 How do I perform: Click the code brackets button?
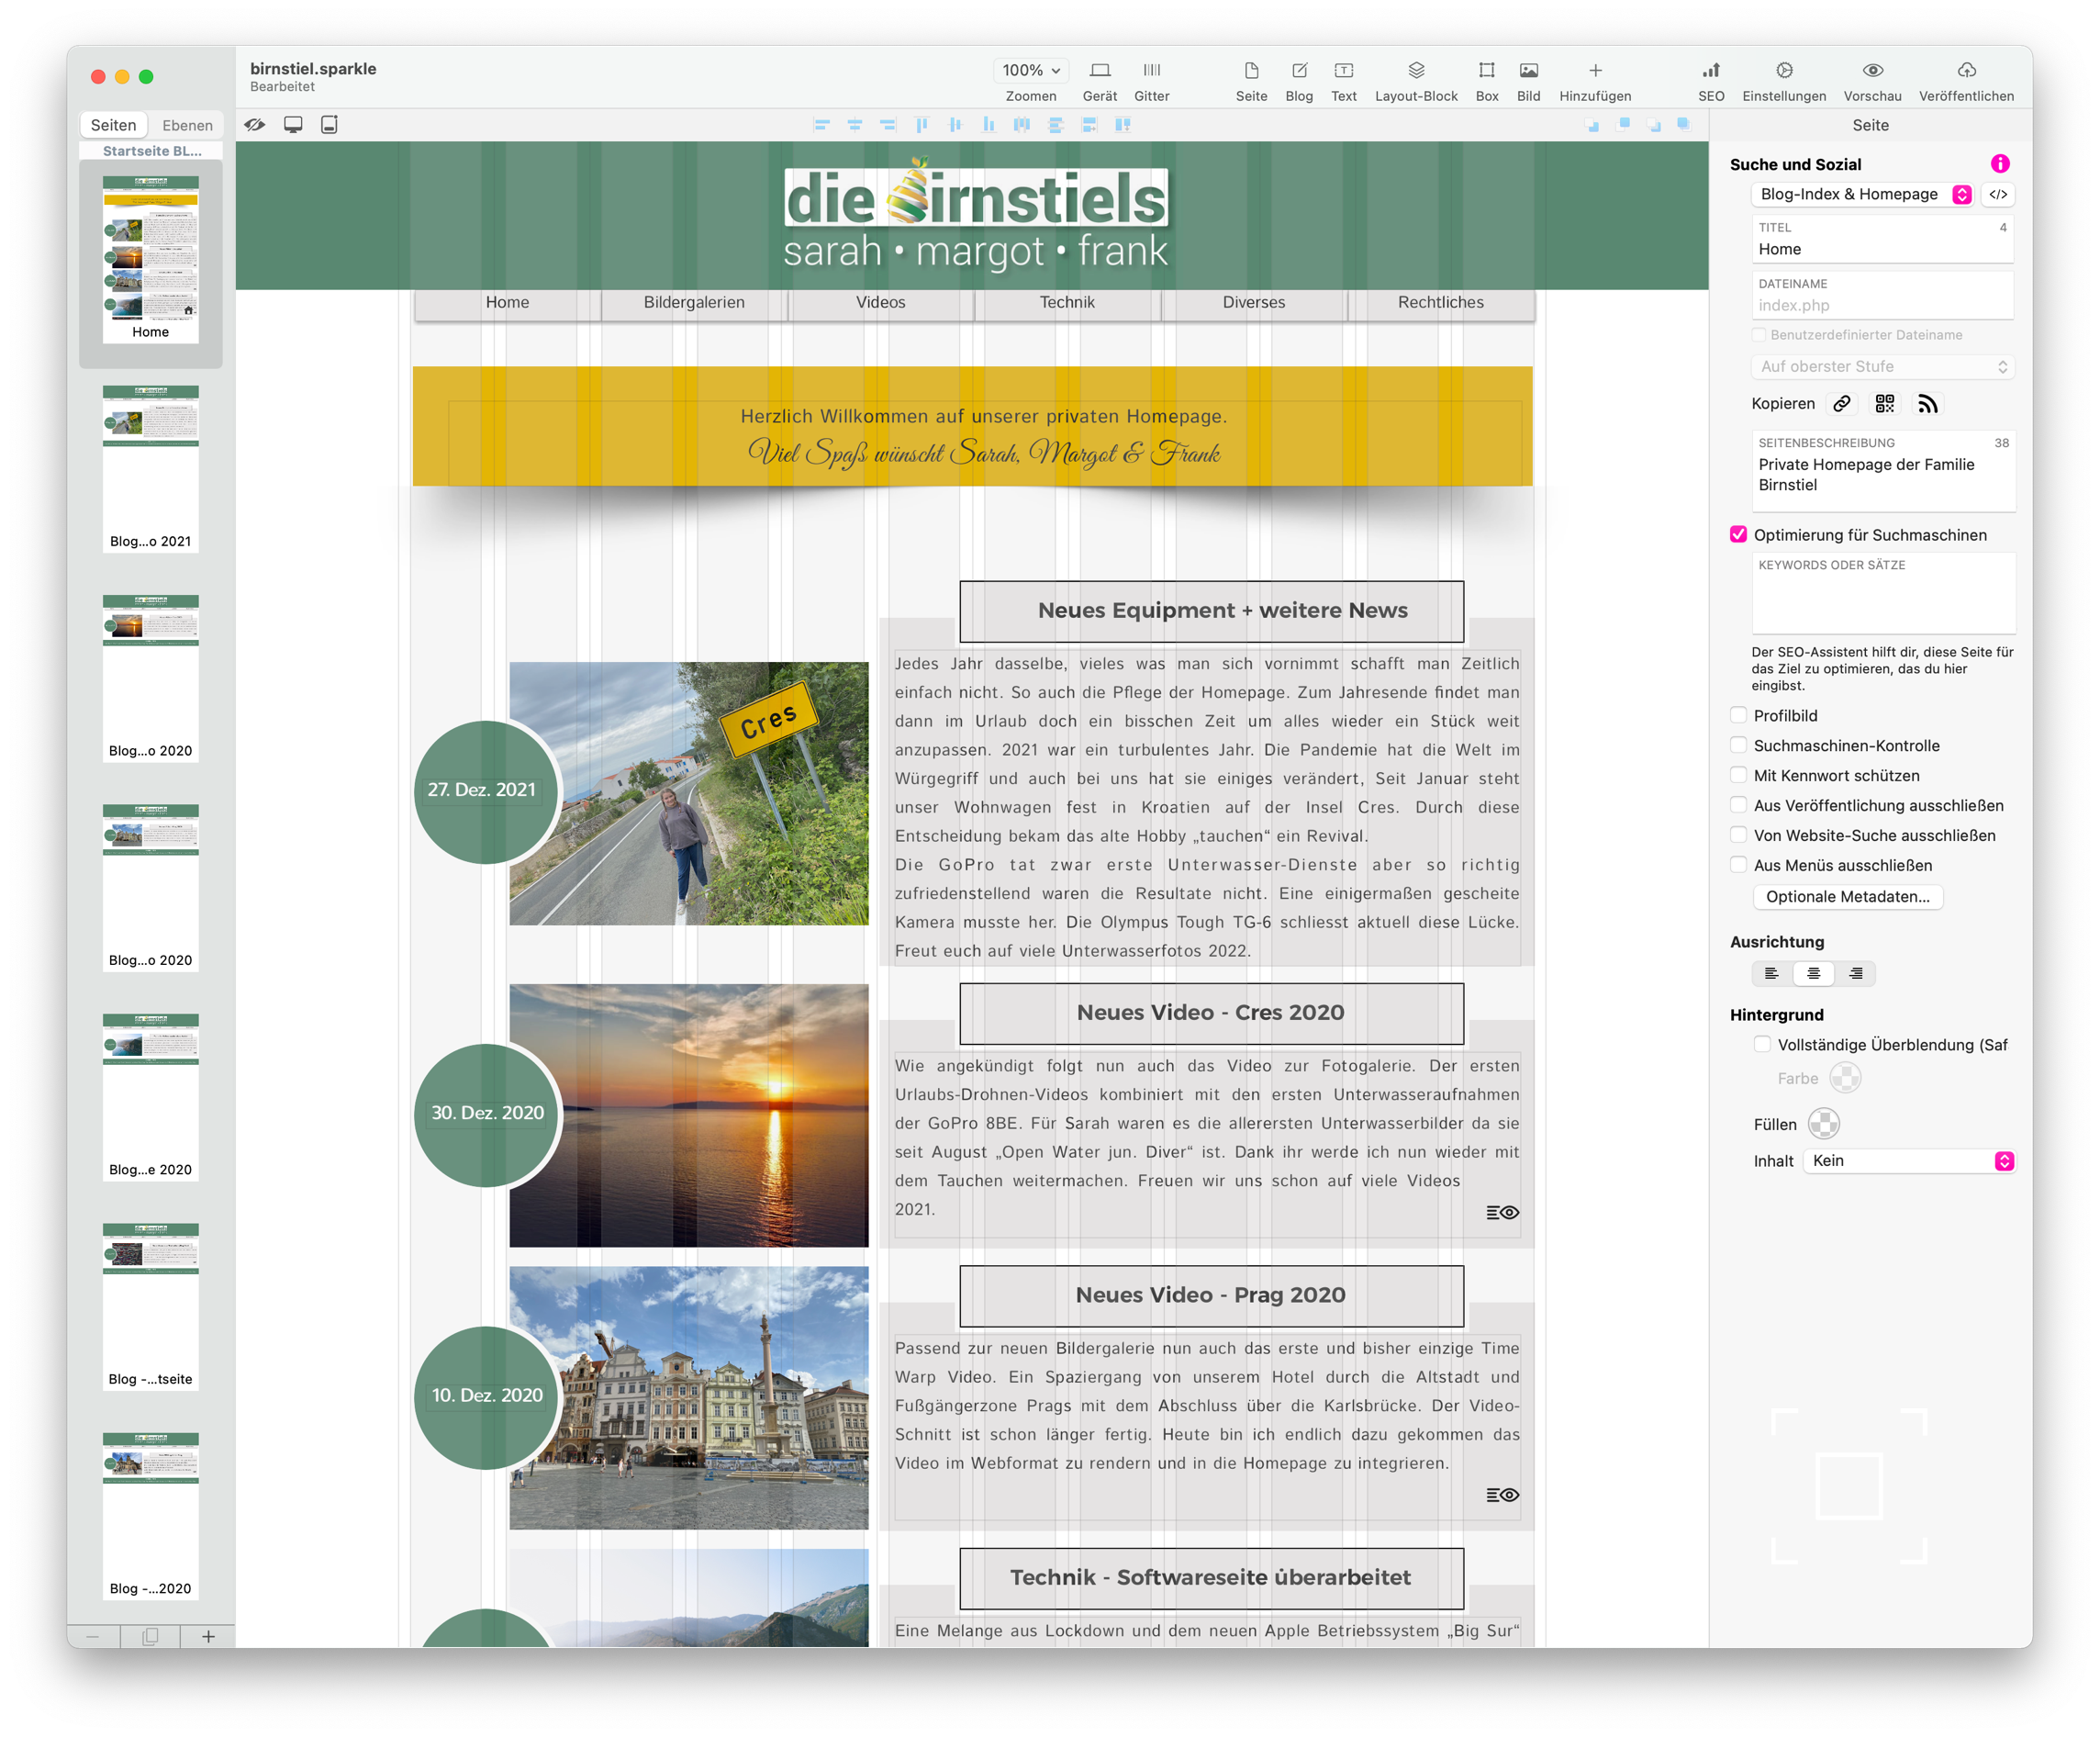pyautogui.click(x=1997, y=194)
